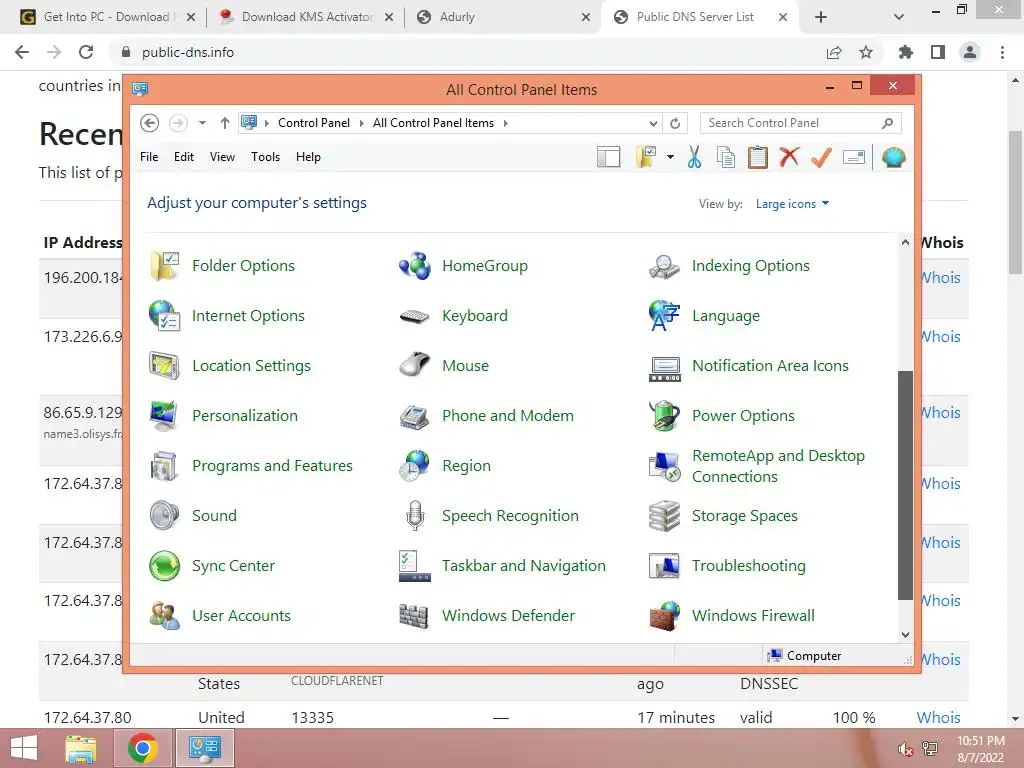Screen dimensions: 1024x768
Task: Open the Region globe icon
Action: (x=415, y=466)
